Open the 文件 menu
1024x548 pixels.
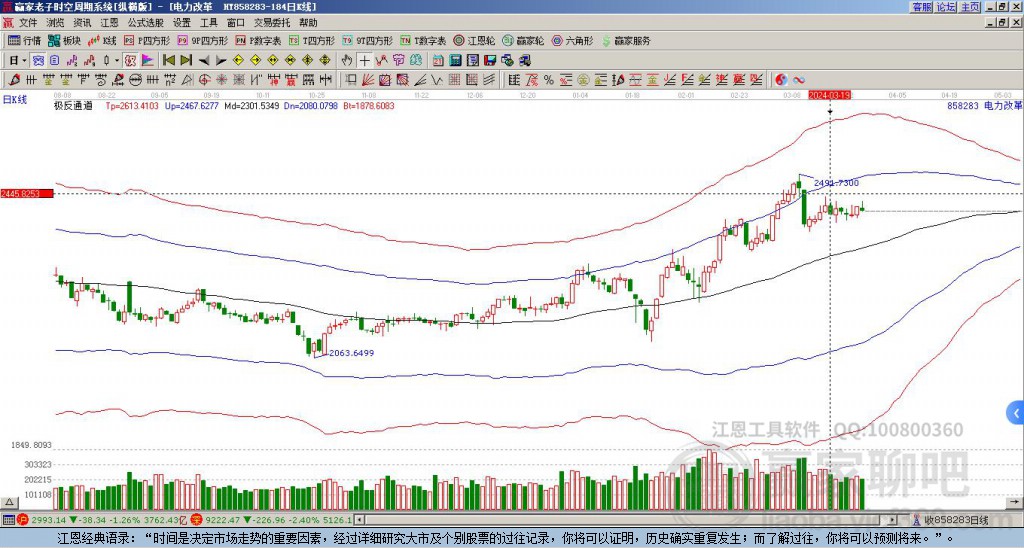coord(27,23)
